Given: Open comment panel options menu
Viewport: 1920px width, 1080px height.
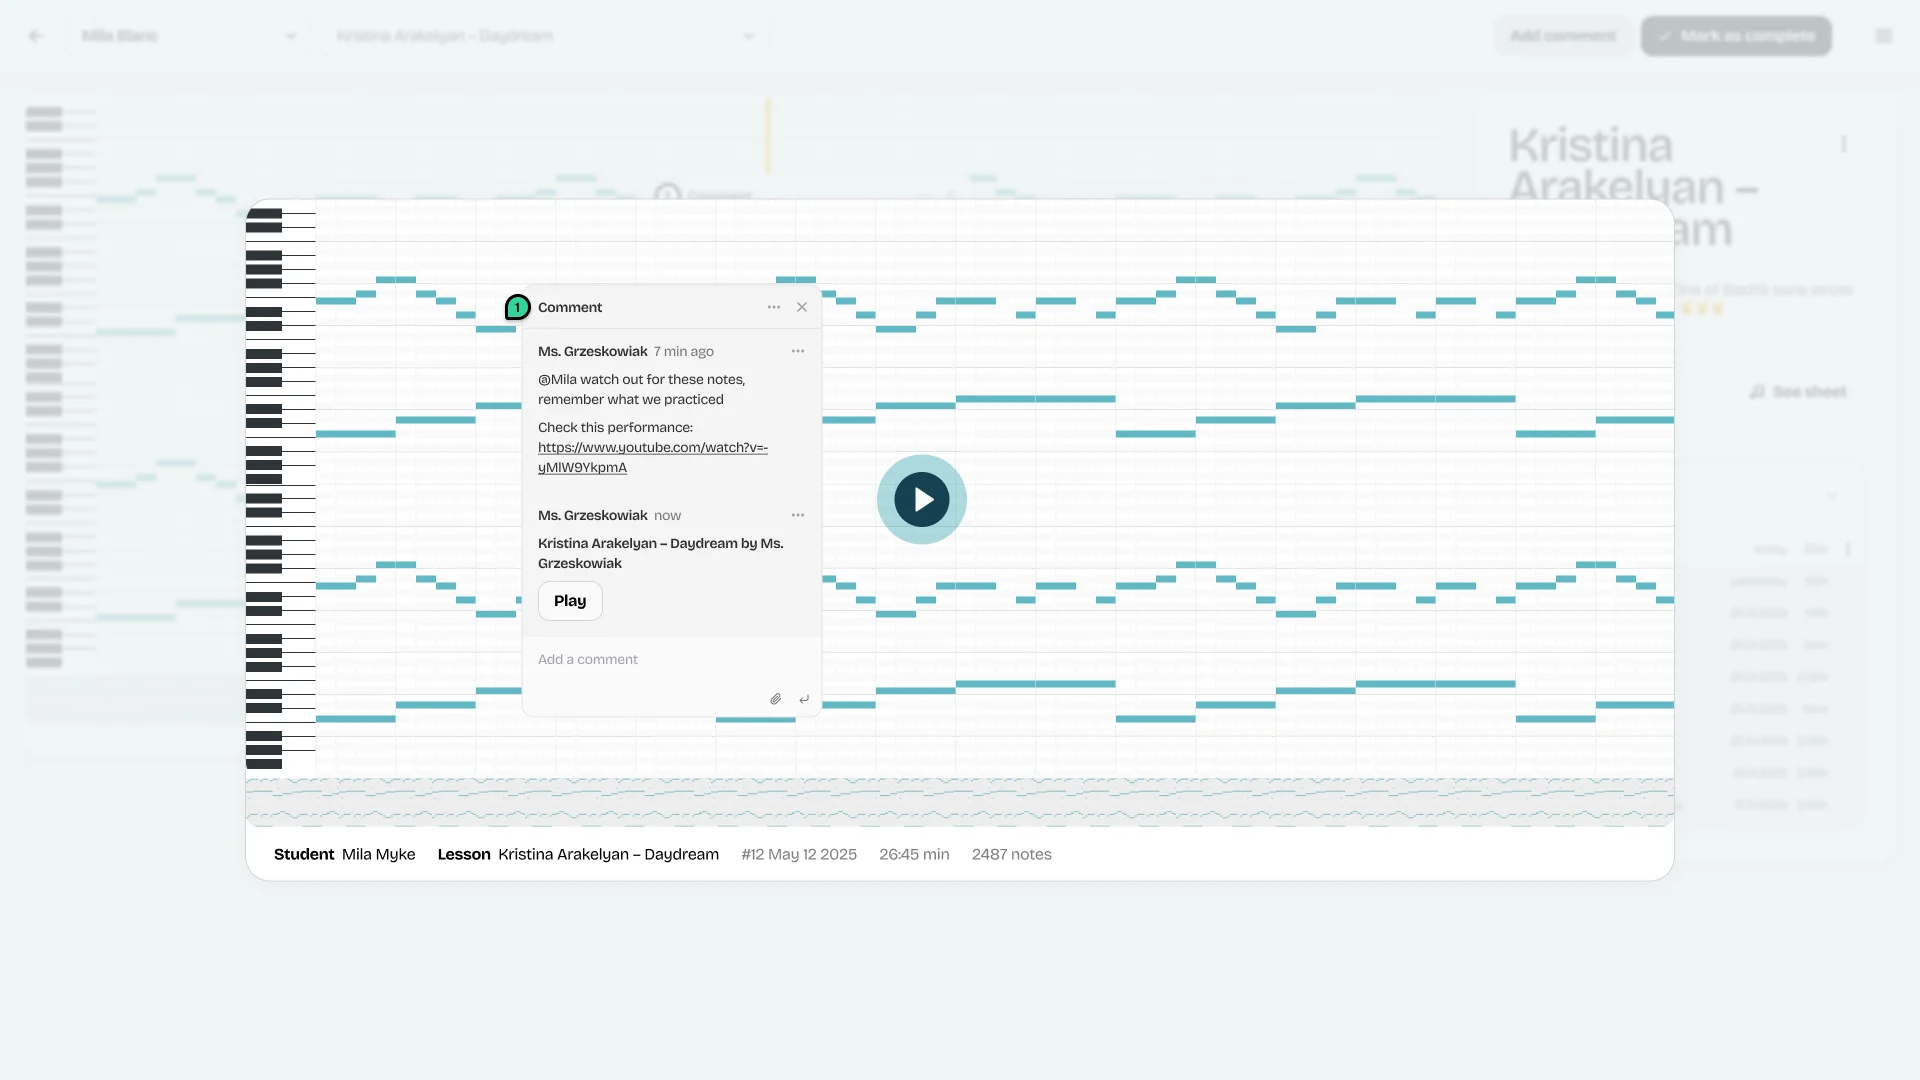Looking at the screenshot, I should [774, 307].
